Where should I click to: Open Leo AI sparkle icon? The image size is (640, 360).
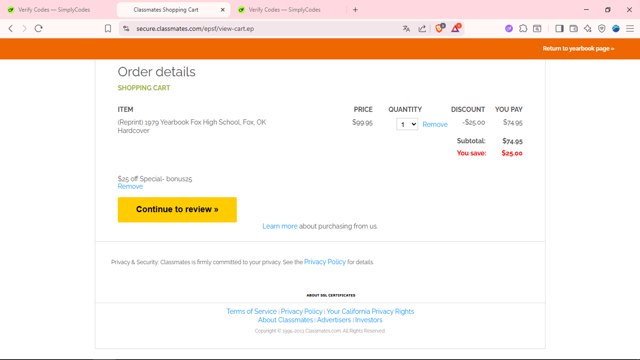pyautogui.click(x=587, y=29)
